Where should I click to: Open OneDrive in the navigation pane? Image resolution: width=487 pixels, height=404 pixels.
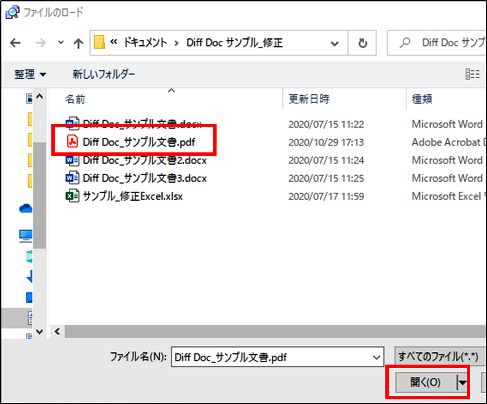[x=25, y=209]
